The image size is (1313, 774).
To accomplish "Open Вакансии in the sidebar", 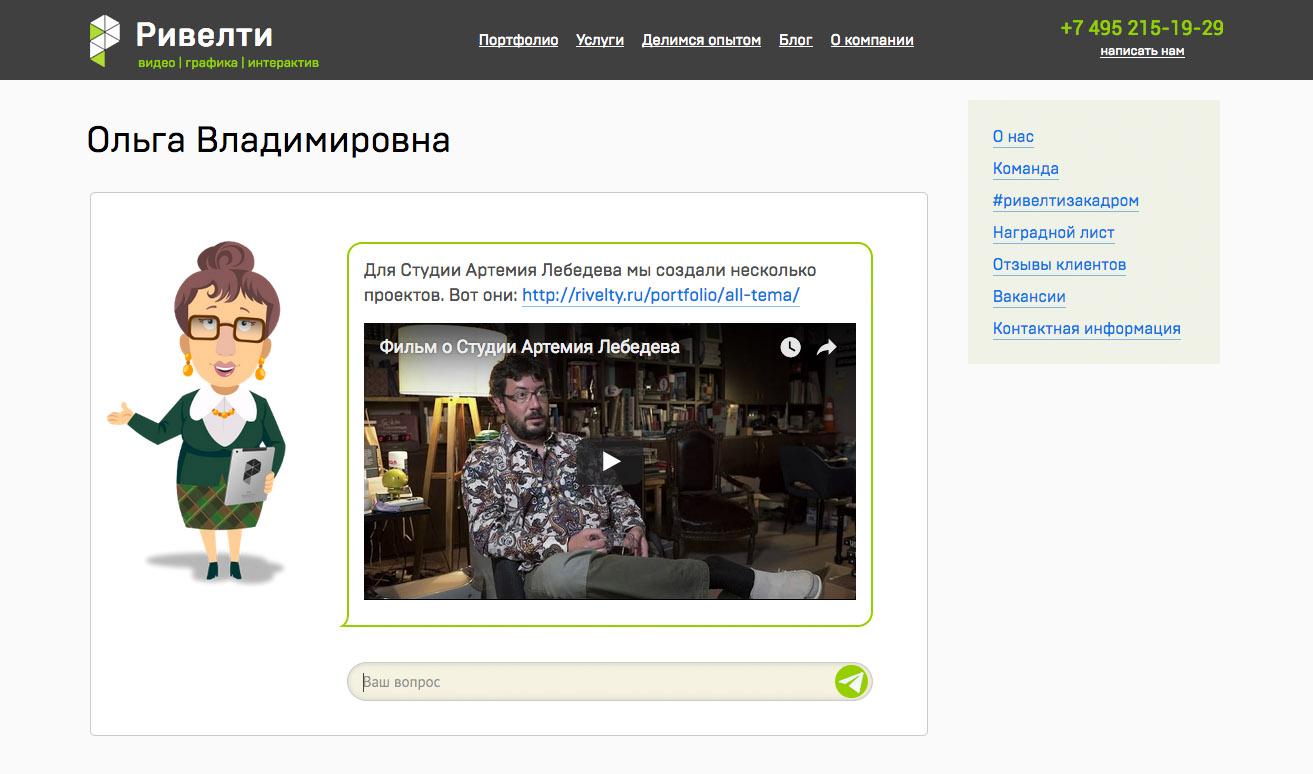I will coord(1029,297).
